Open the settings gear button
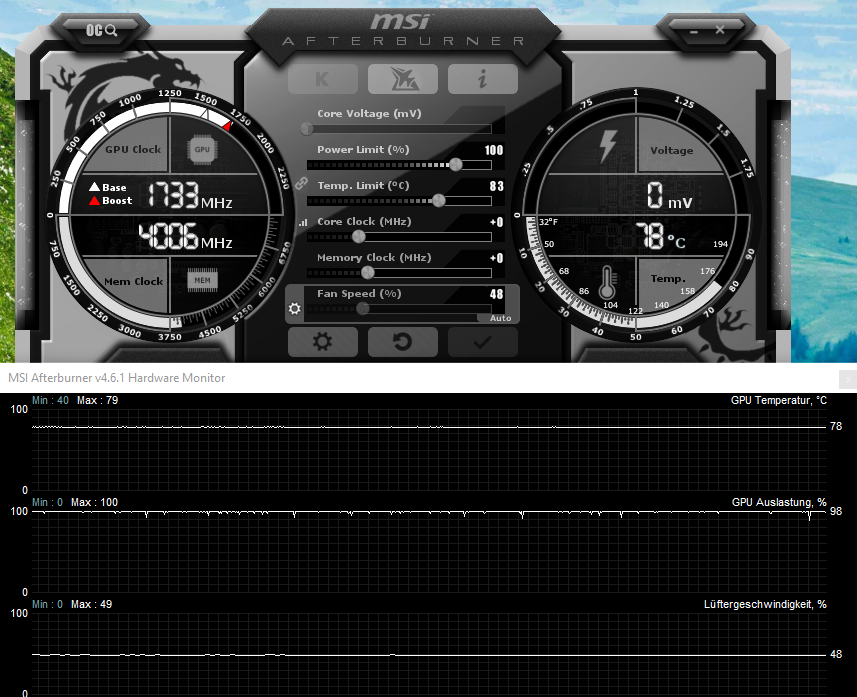857x697 pixels. pos(322,342)
